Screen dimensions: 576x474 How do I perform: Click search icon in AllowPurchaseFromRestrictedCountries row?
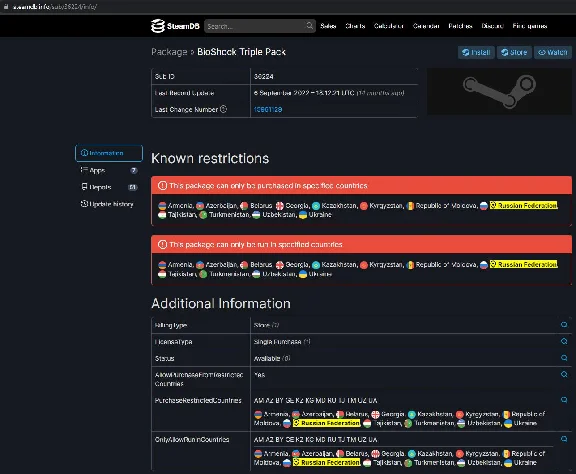pyautogui.click(x=564, y=374)
